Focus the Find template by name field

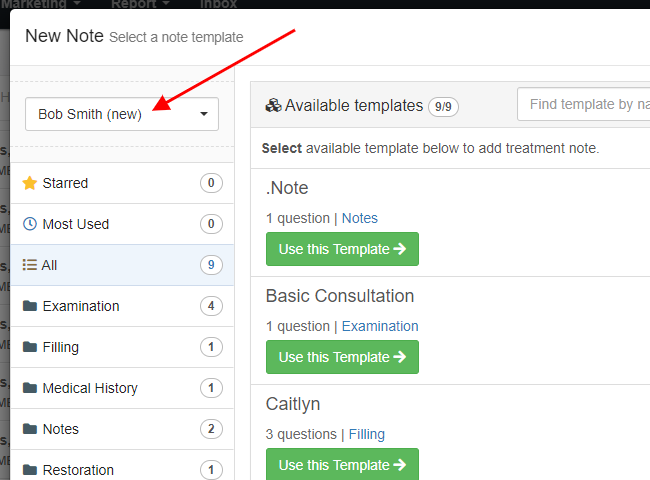(584, 104)
